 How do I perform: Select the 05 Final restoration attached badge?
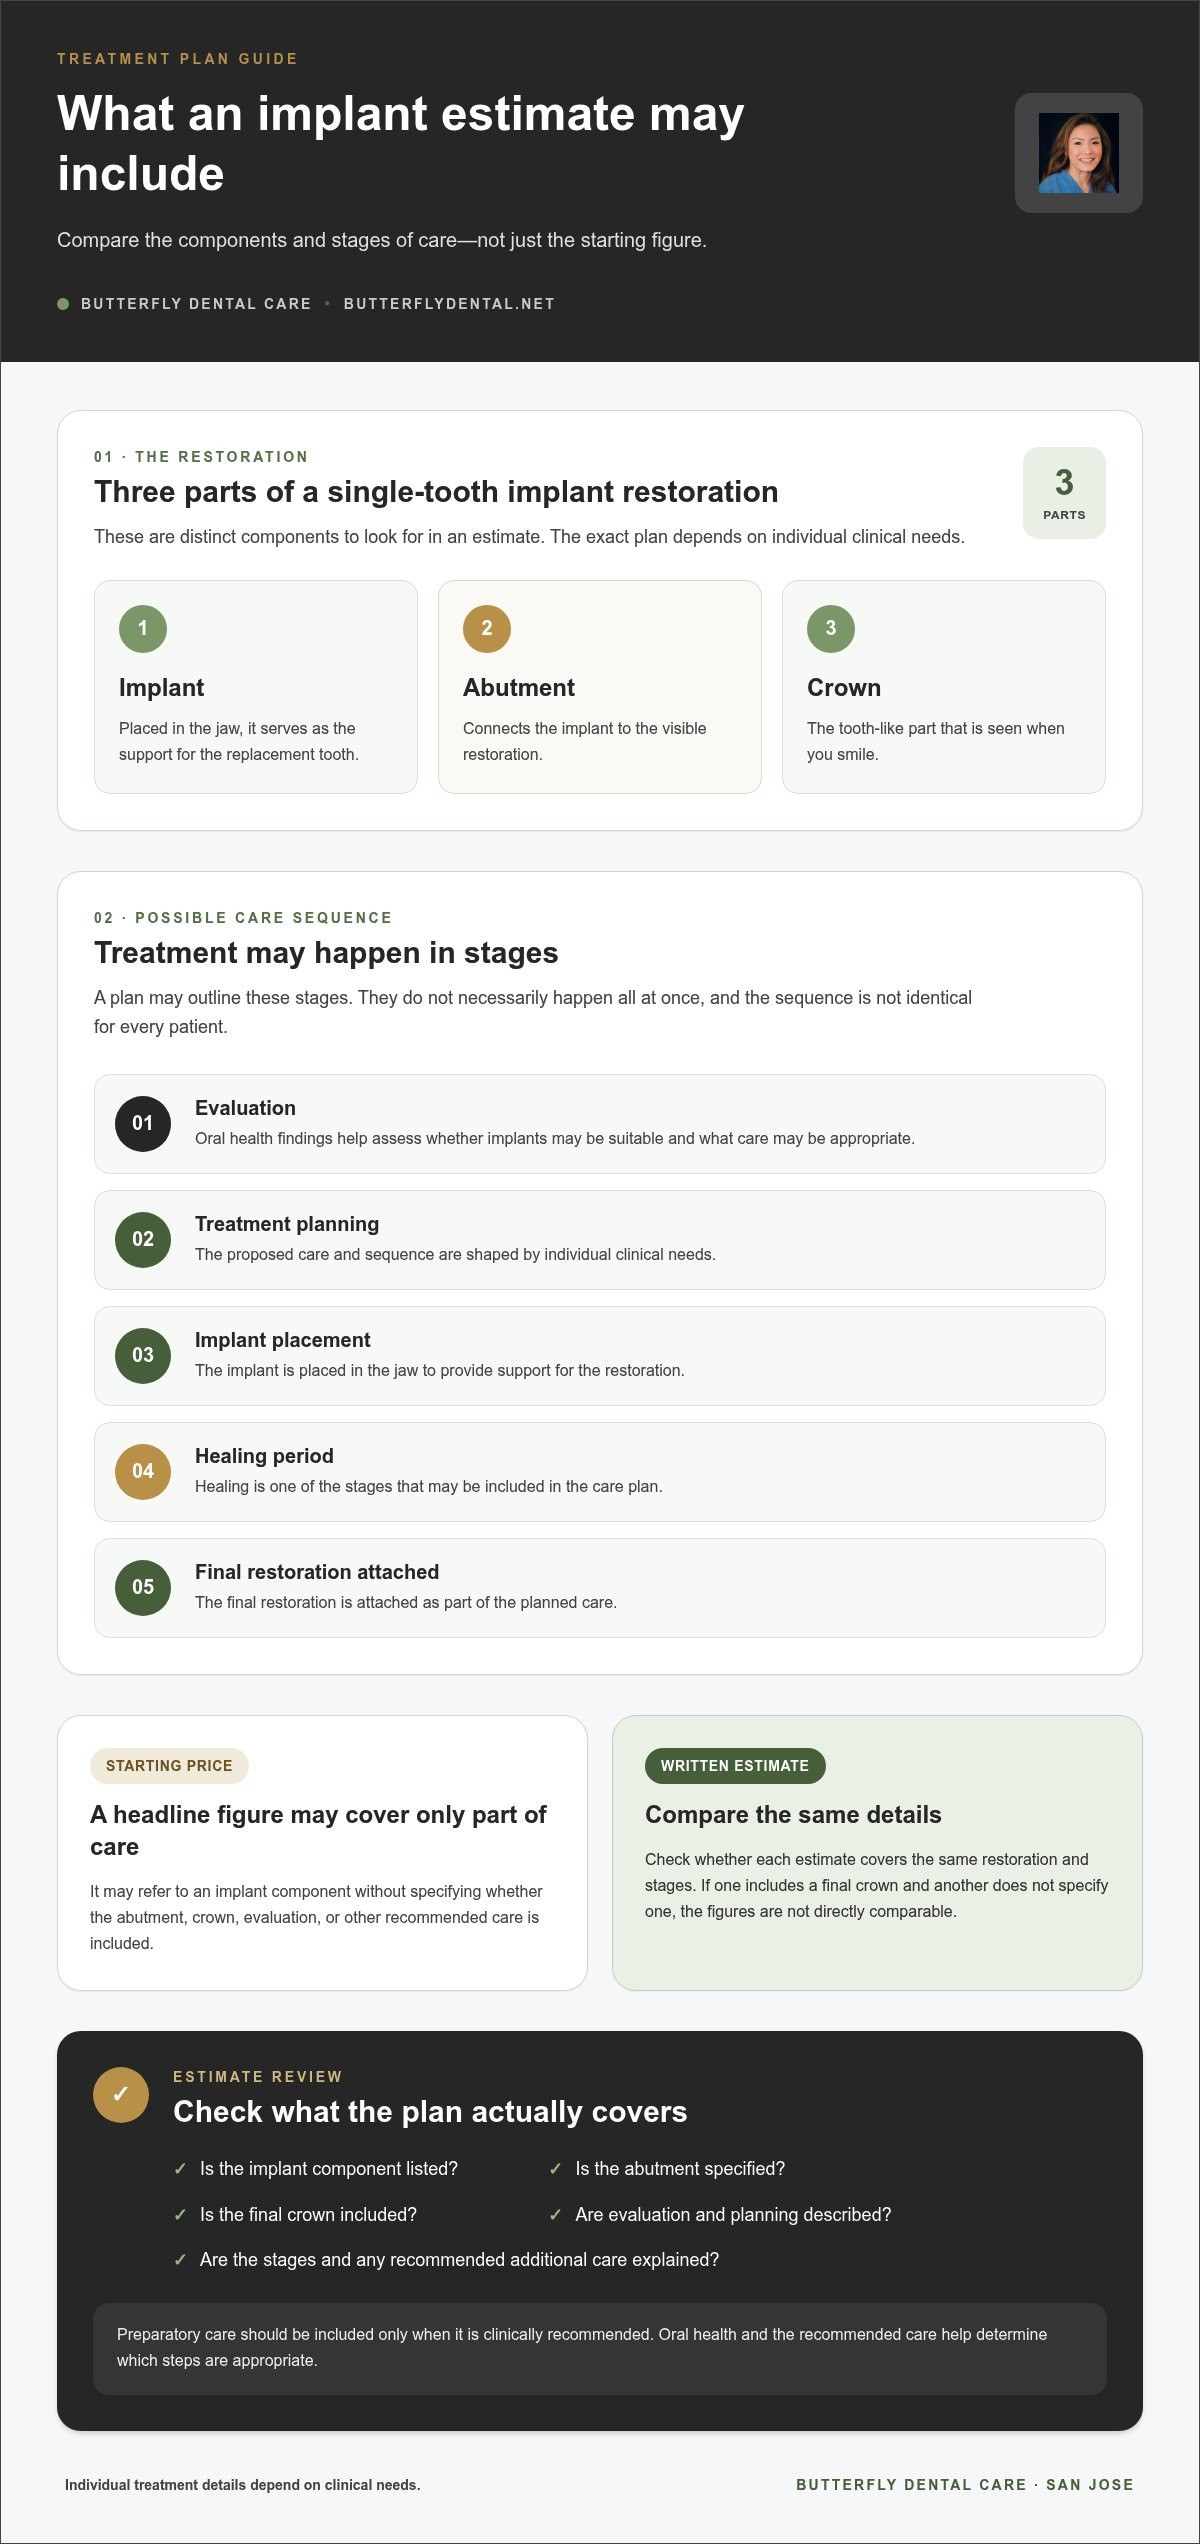pyautogui.click(x=143, y=1588)
